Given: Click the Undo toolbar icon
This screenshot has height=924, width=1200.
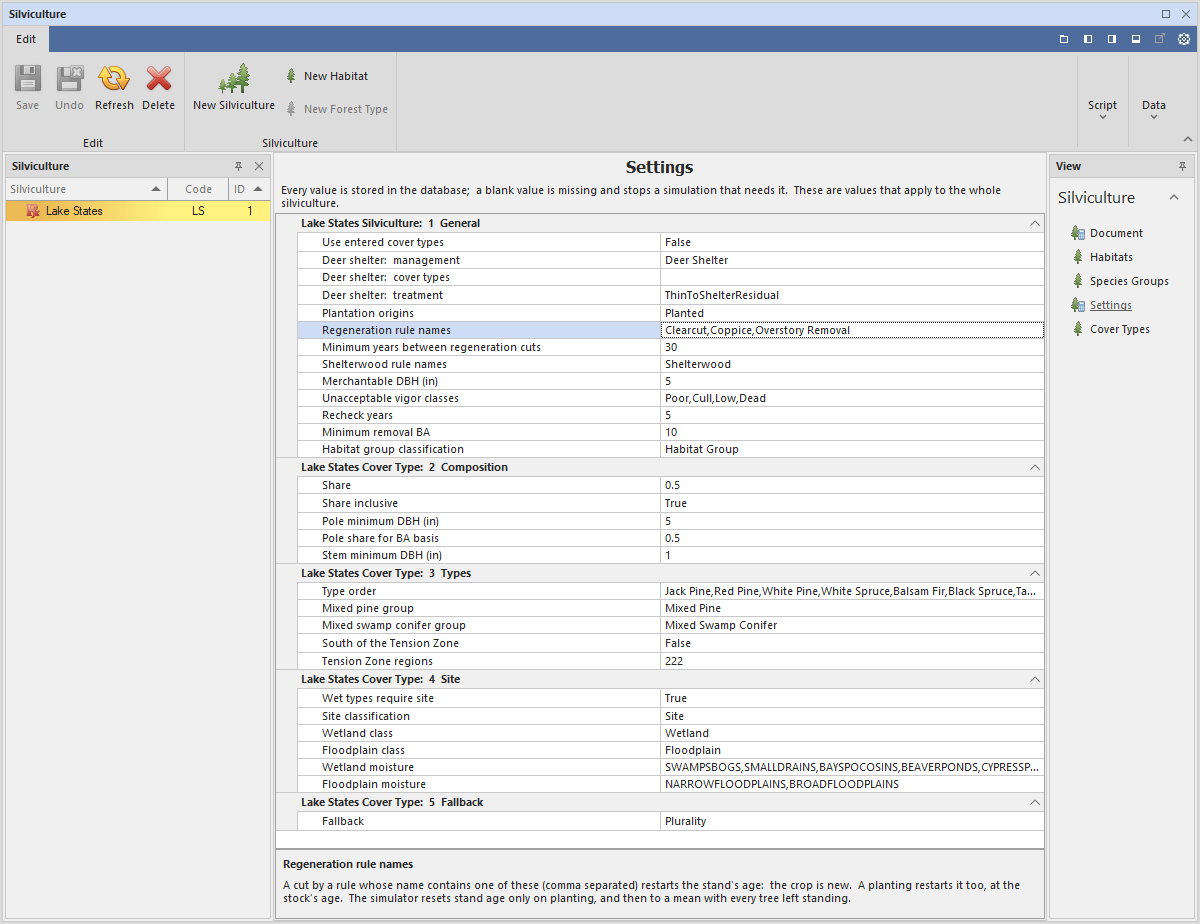Looking at the screenshot, I should [69, 79].
